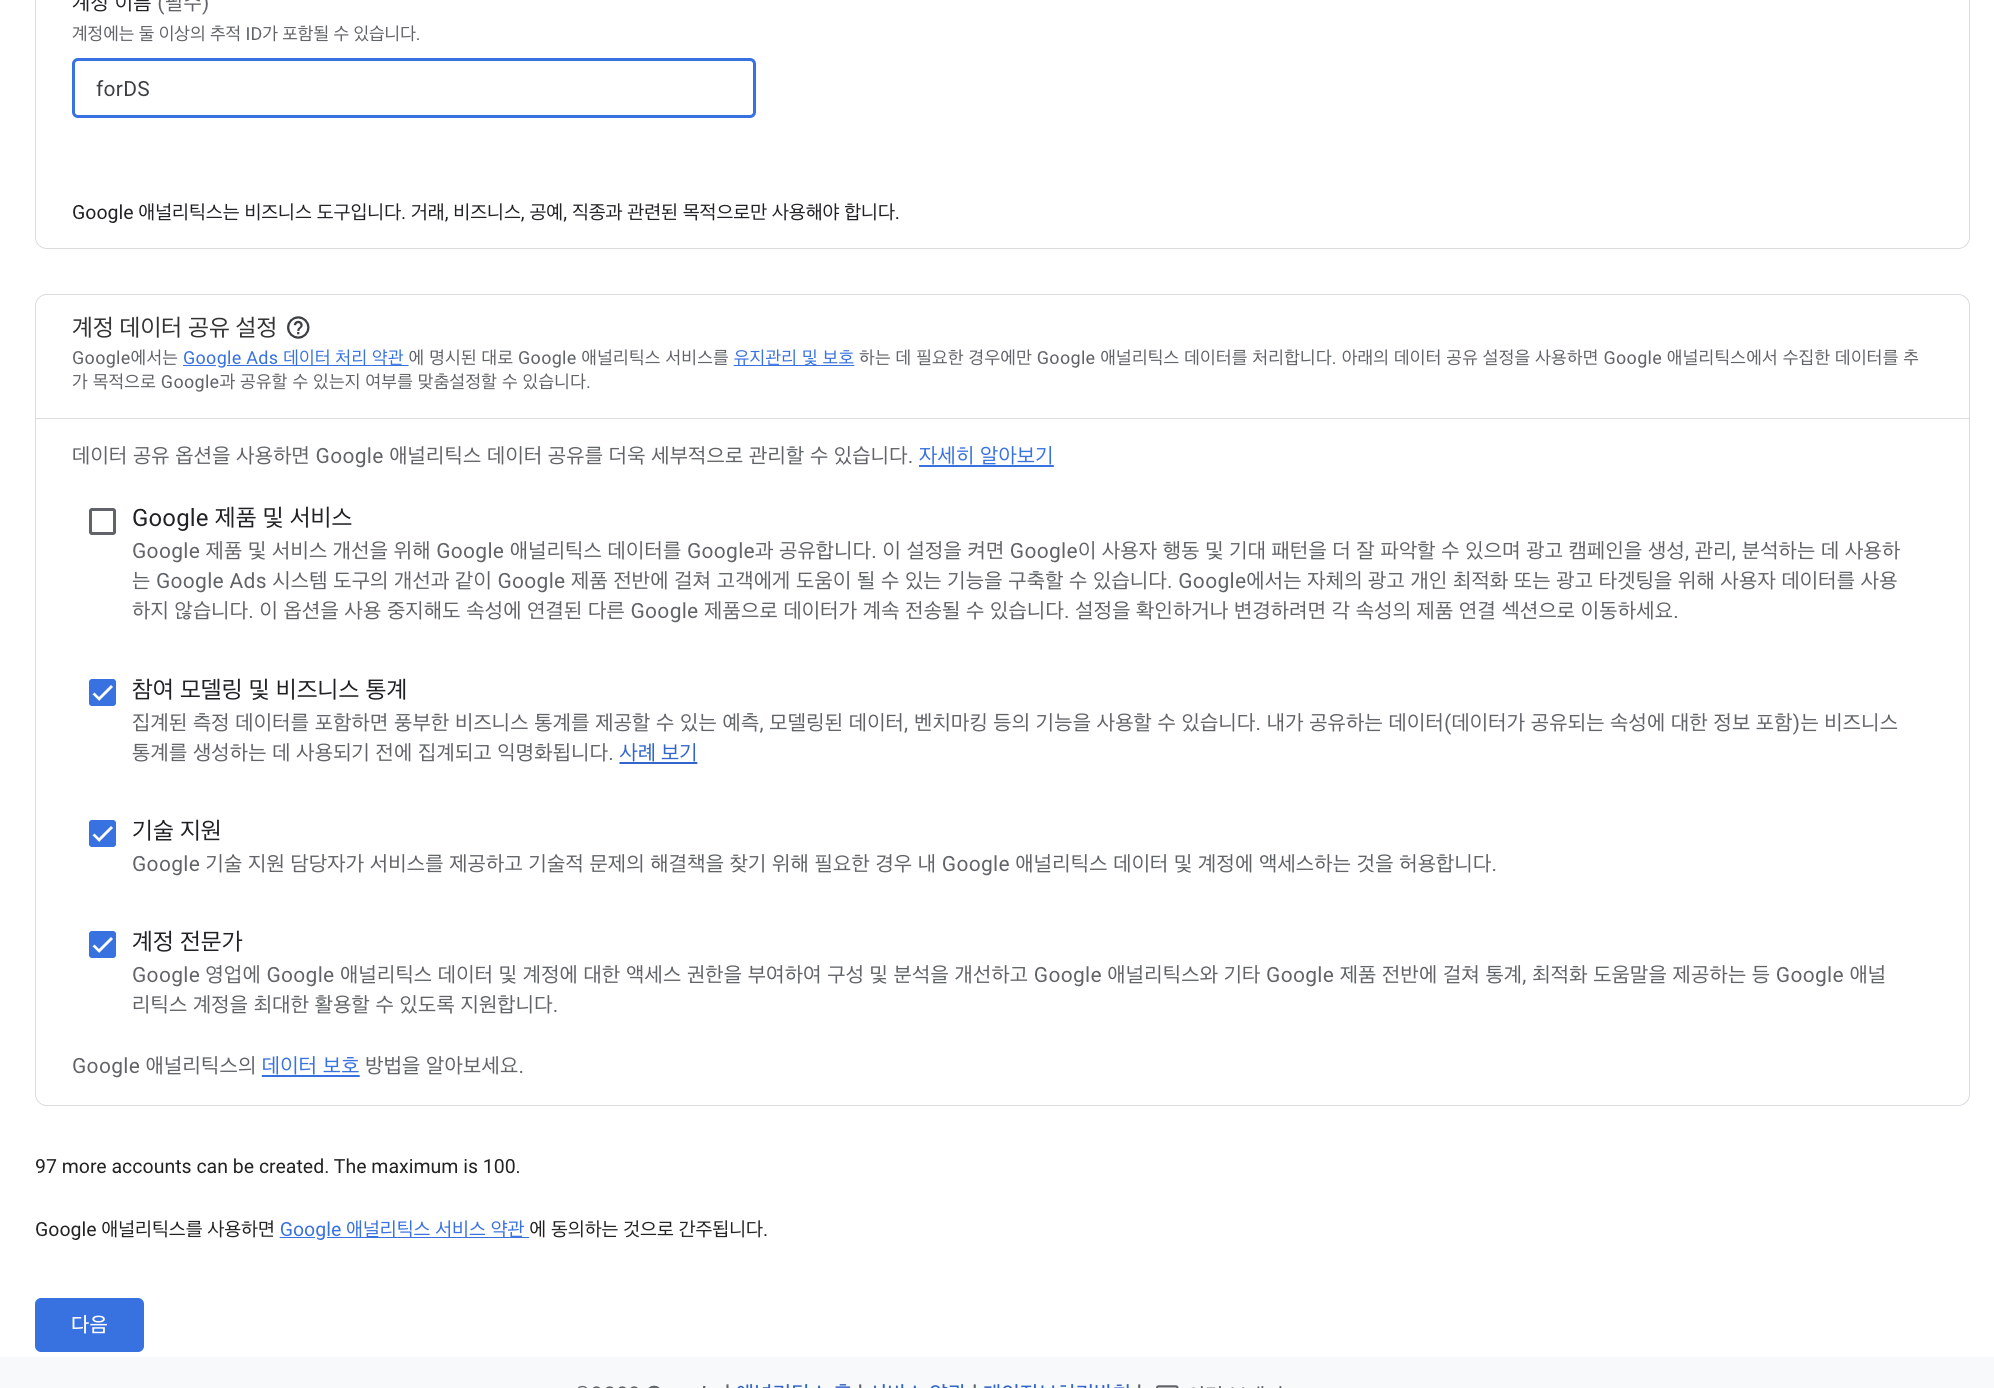Open the 유지관리 및 보호 link
1994x1388 pixels.
pos(793,358)
